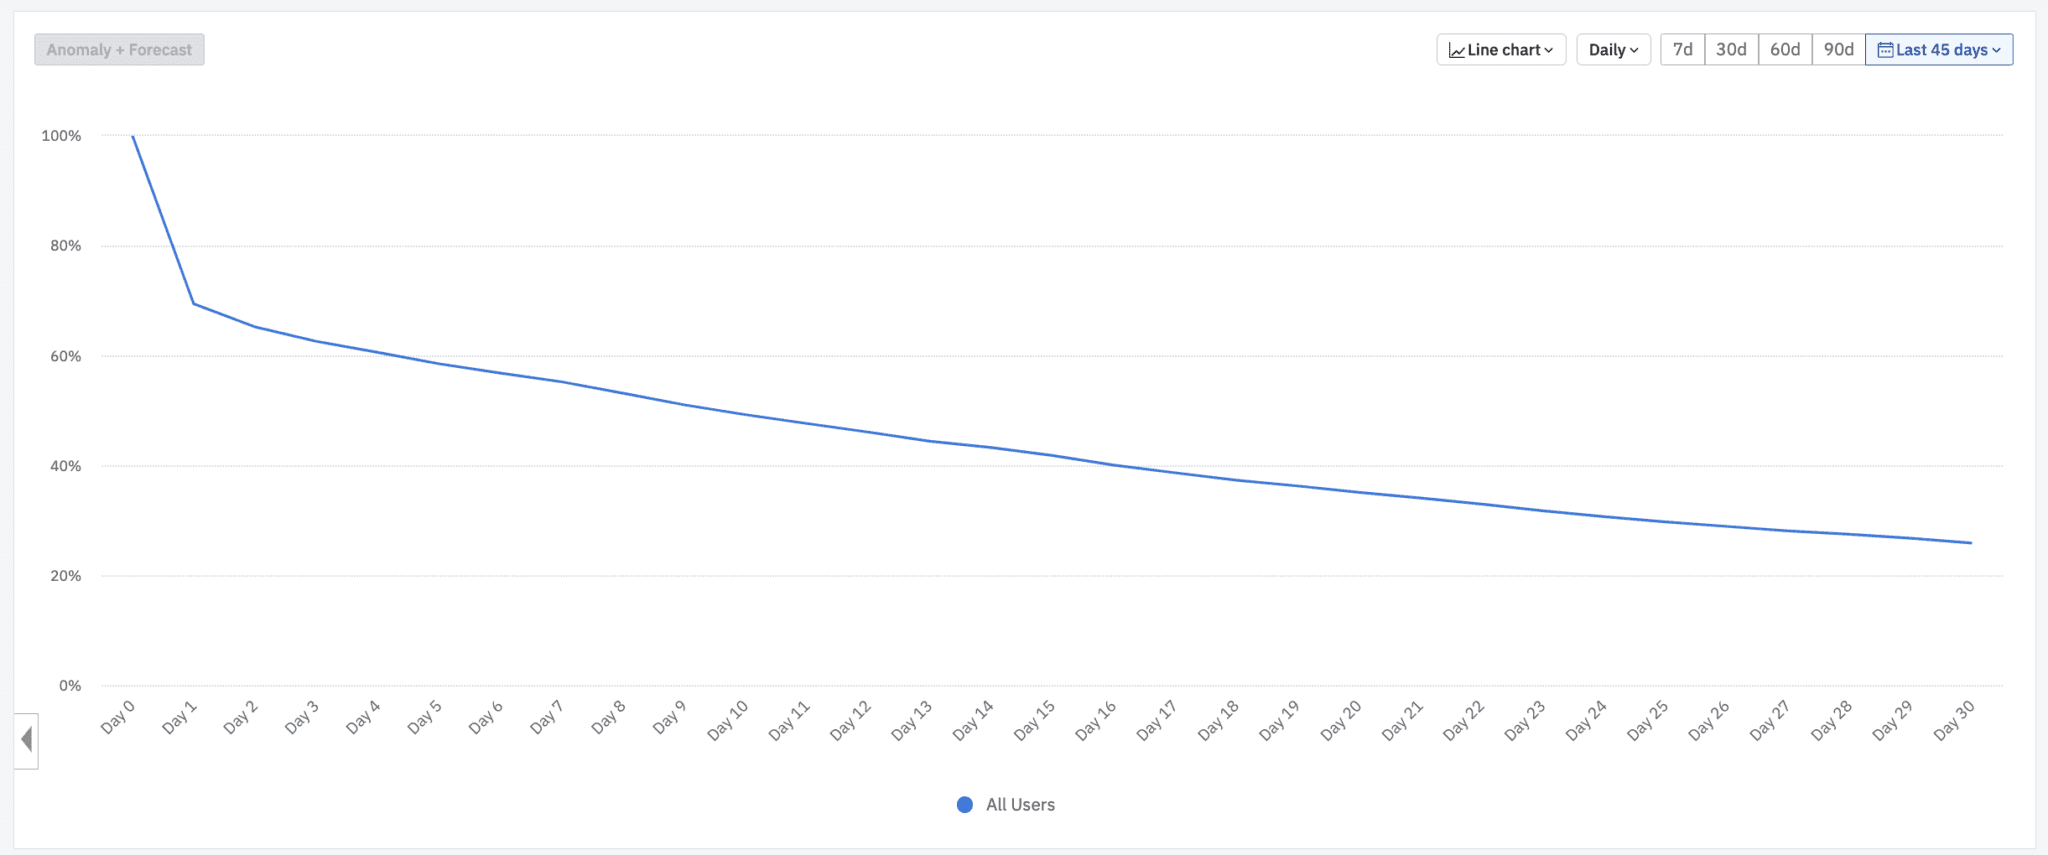Open the chart type dropdown showing Line chart
This screenshot has width=2048, height=855.
[1501, 49]
